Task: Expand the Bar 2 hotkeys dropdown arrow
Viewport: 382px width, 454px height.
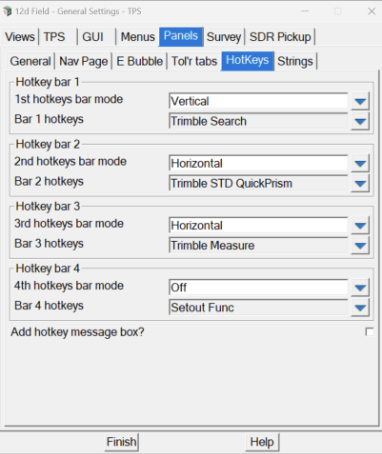Action: point(360,183)
